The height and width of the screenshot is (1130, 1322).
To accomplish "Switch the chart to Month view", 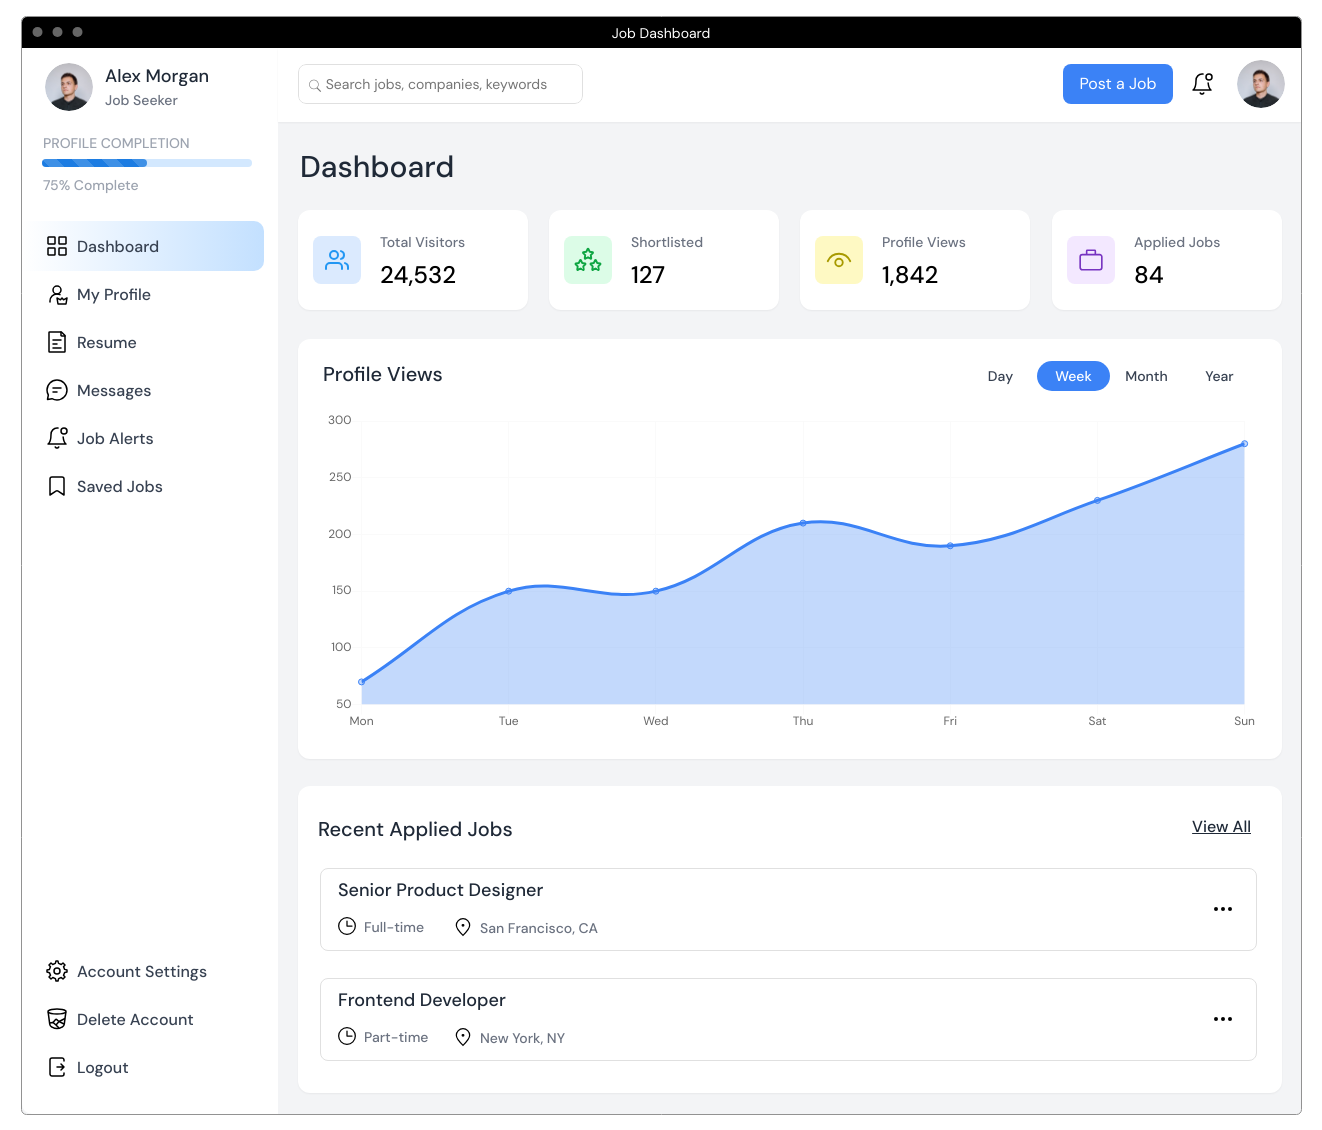I will point(1146,376).
